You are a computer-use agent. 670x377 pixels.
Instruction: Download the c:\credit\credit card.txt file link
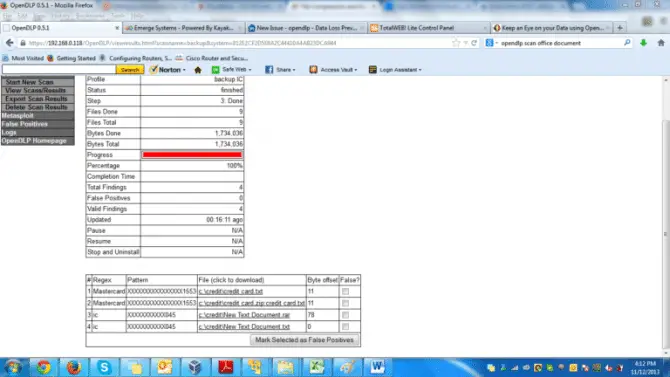pos(231,292)
